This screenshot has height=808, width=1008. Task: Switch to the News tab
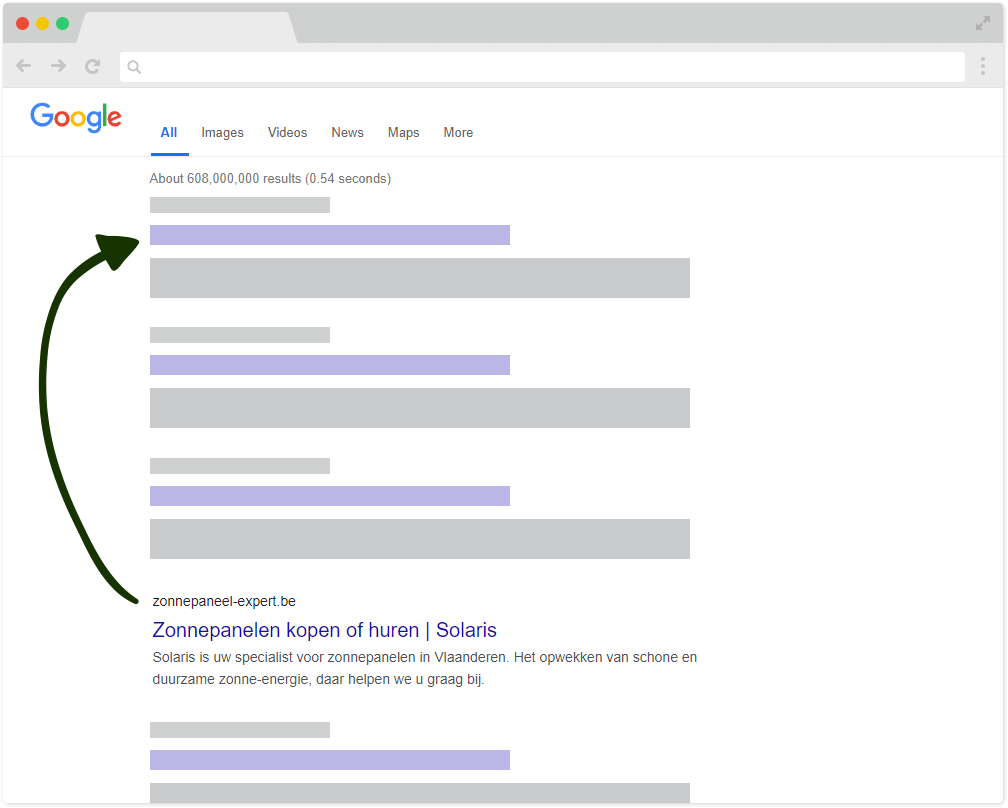[x=347, y=132]
